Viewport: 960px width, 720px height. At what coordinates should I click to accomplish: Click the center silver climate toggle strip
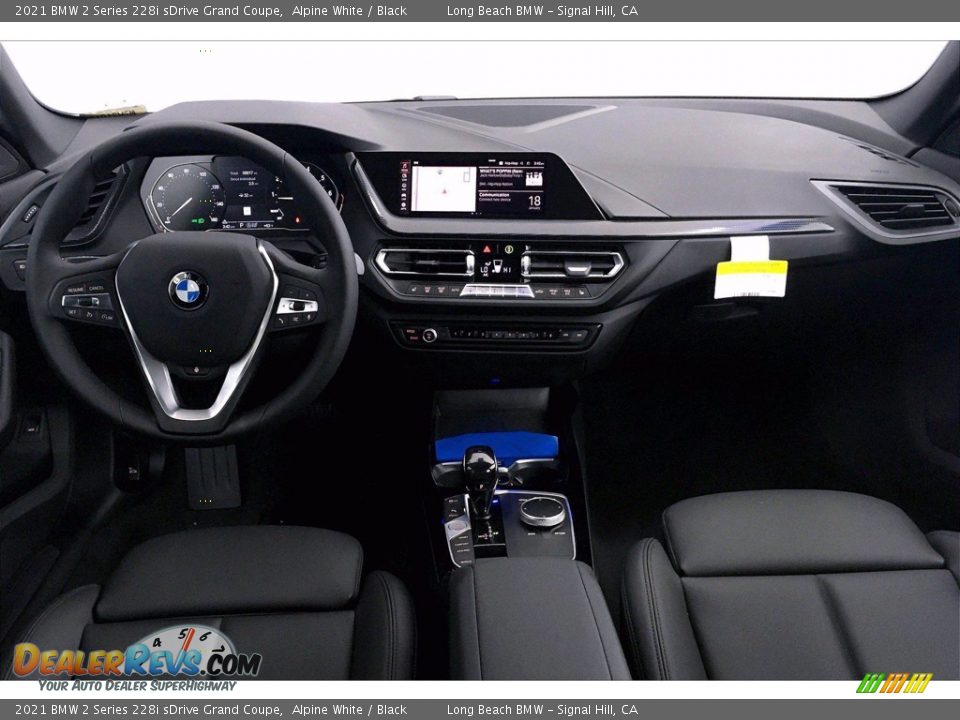496,291
